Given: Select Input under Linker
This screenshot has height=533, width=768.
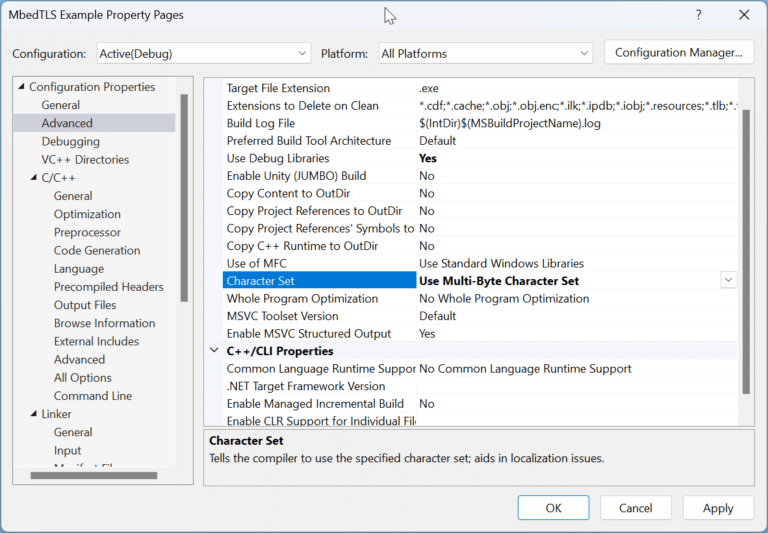Looking at the screenshot, I should [68, 450].
